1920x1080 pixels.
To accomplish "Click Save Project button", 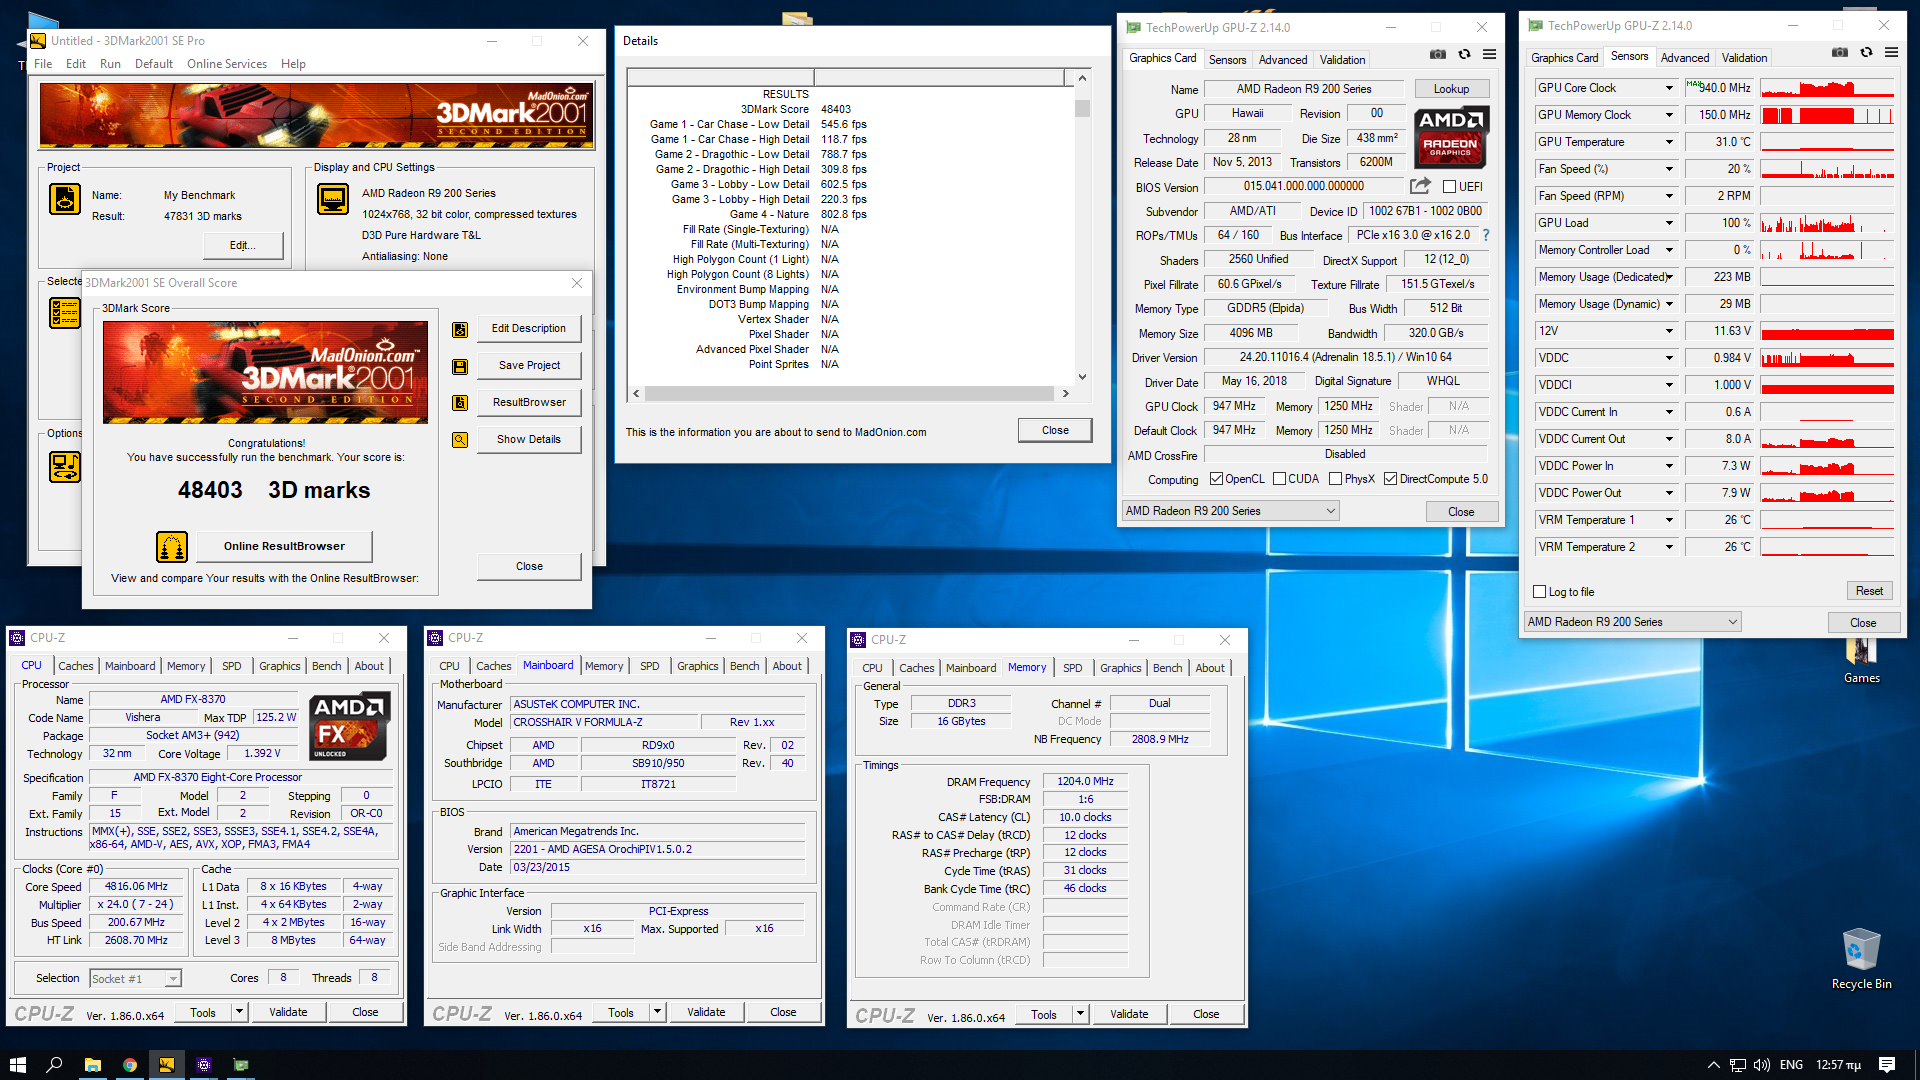I will [x=529, y=366].
